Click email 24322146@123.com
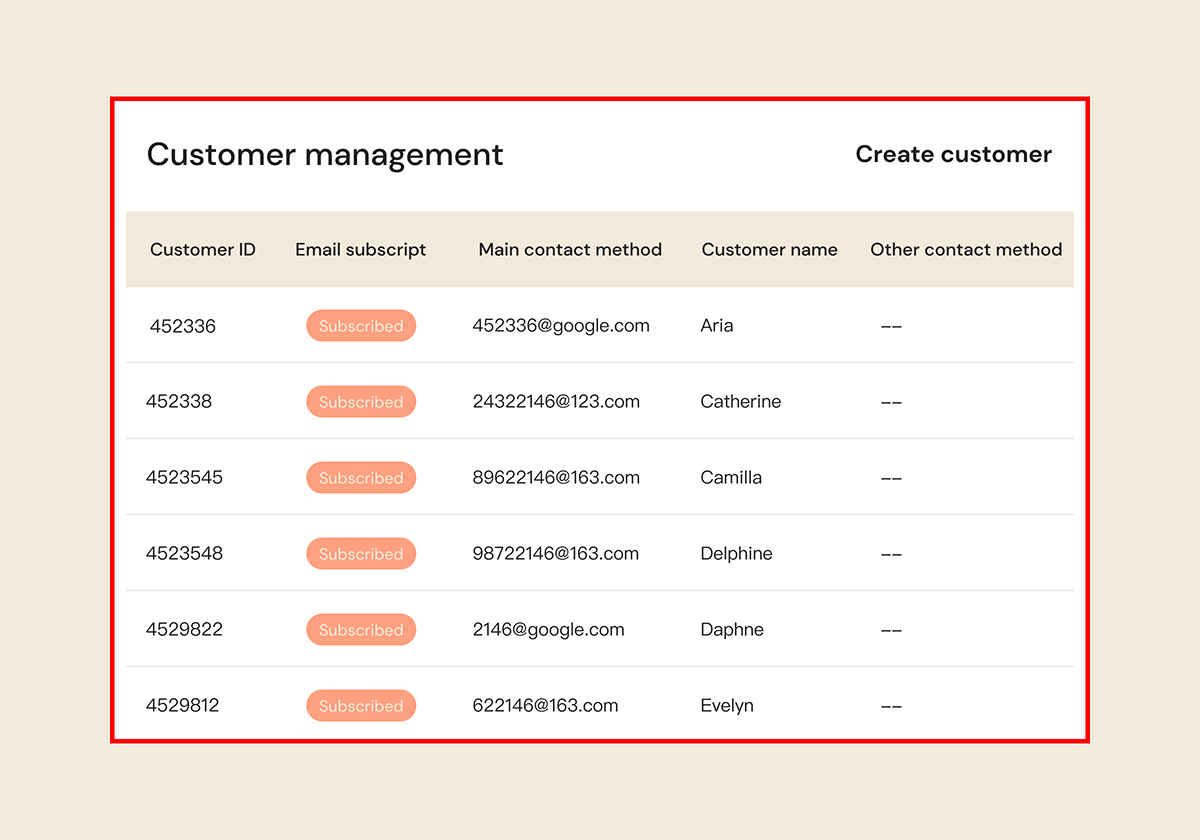This screenshot has height=840, width=1200. point(556,402)
